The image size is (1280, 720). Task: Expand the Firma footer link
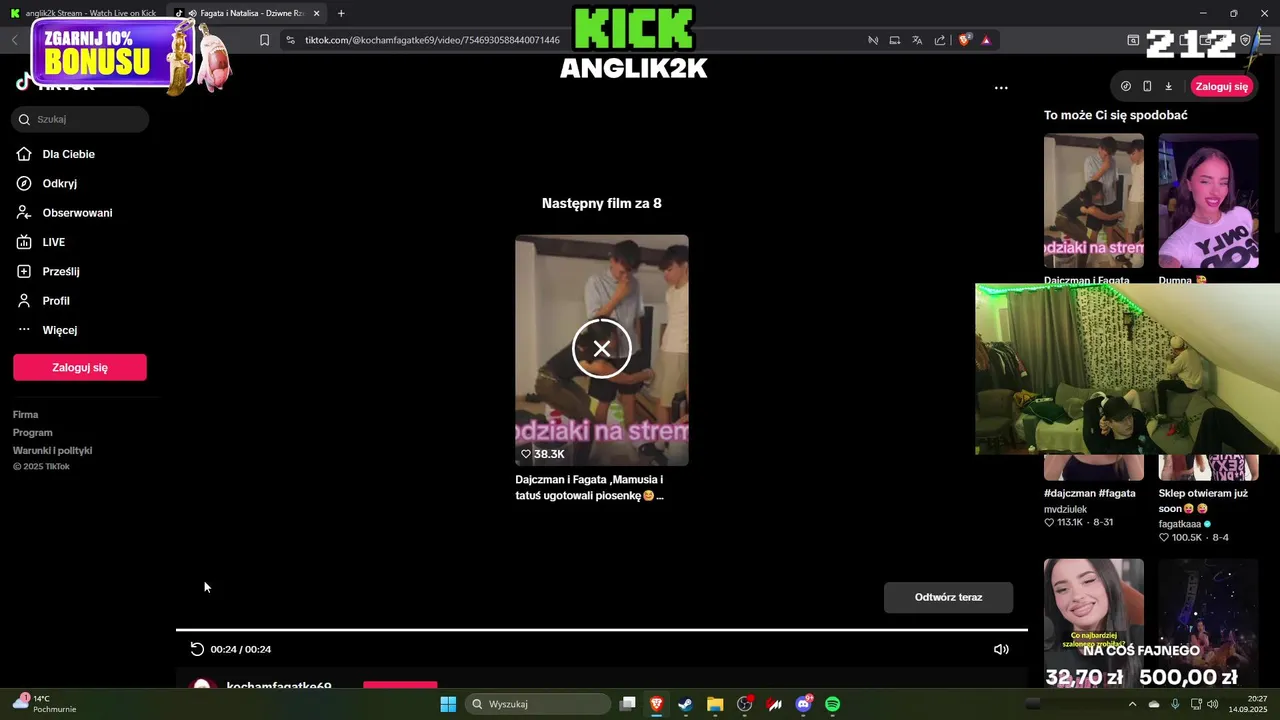coord(26,414)
